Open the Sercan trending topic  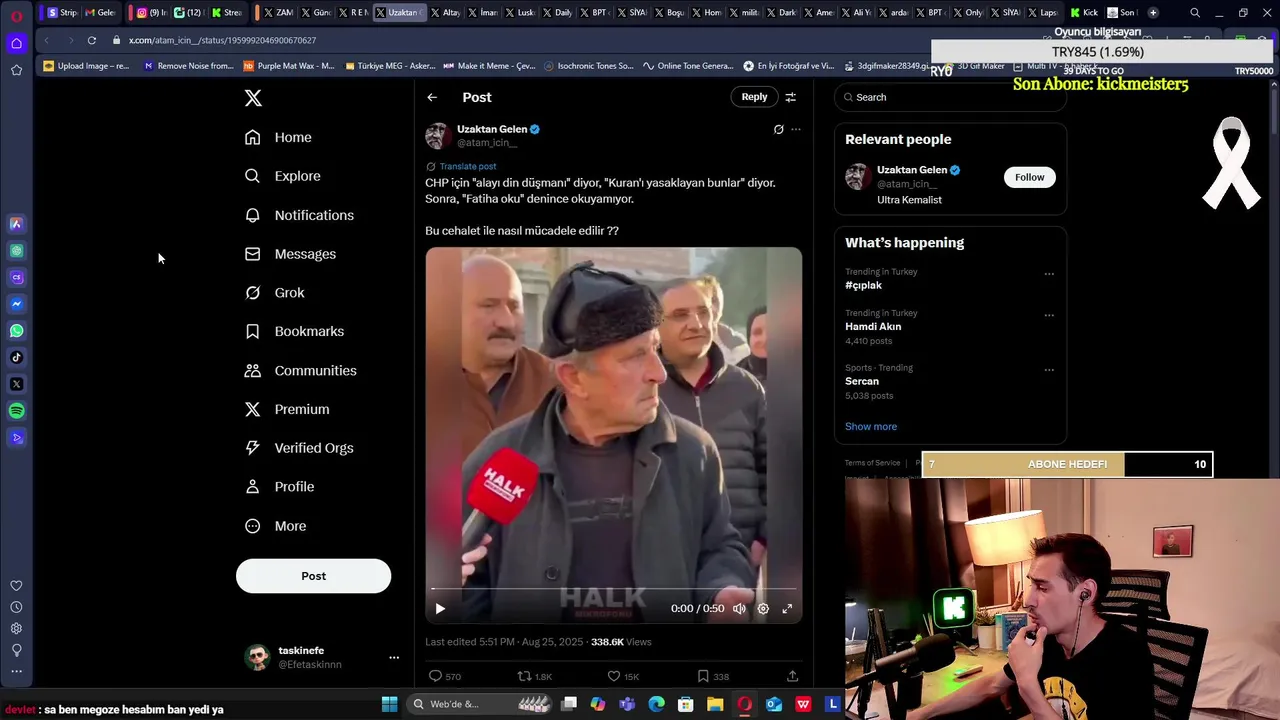[862, 381]
